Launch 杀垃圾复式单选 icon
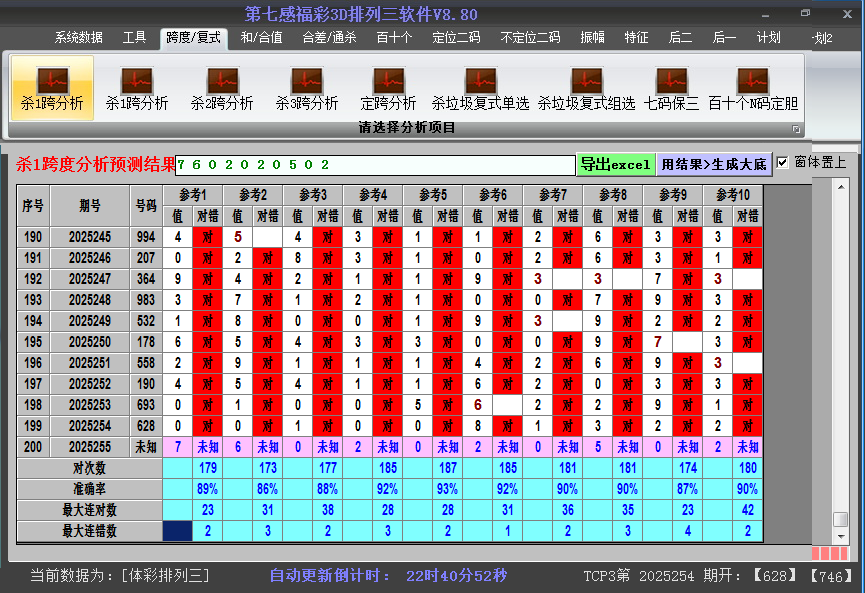This screenshot has width=865, height=593. [480, 88]
